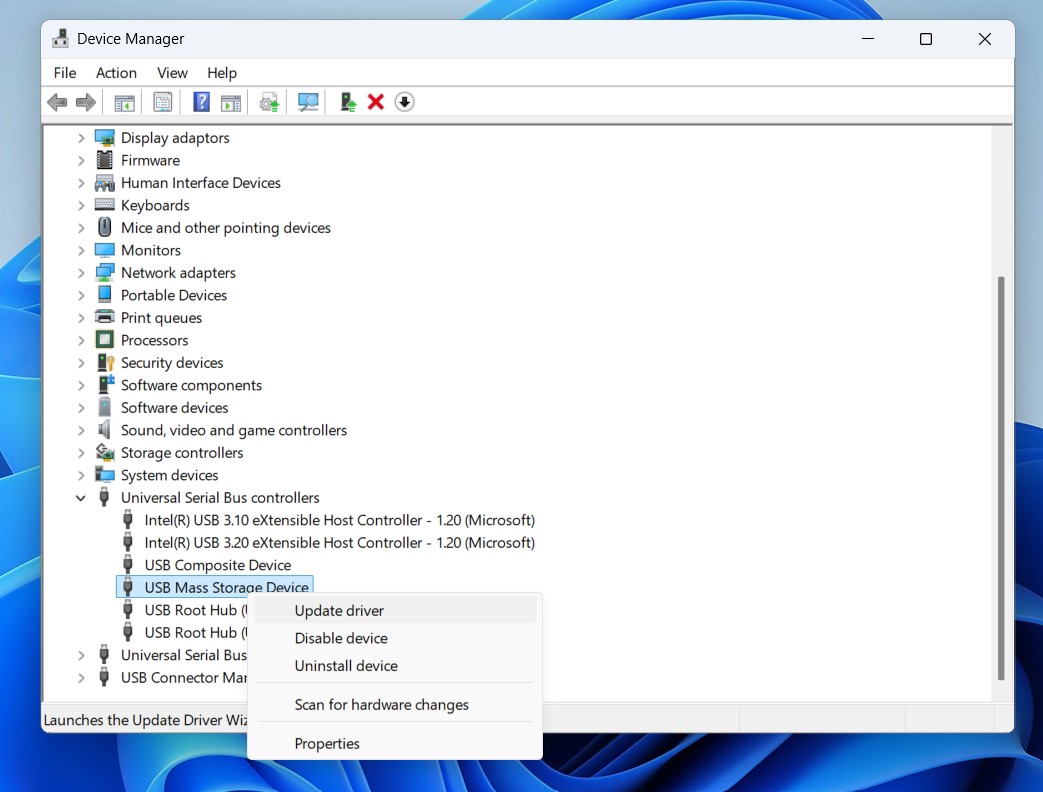1043x792 pixels.
Task: Click the computer with green arrow toolbar icon
Action: [347, 102]
